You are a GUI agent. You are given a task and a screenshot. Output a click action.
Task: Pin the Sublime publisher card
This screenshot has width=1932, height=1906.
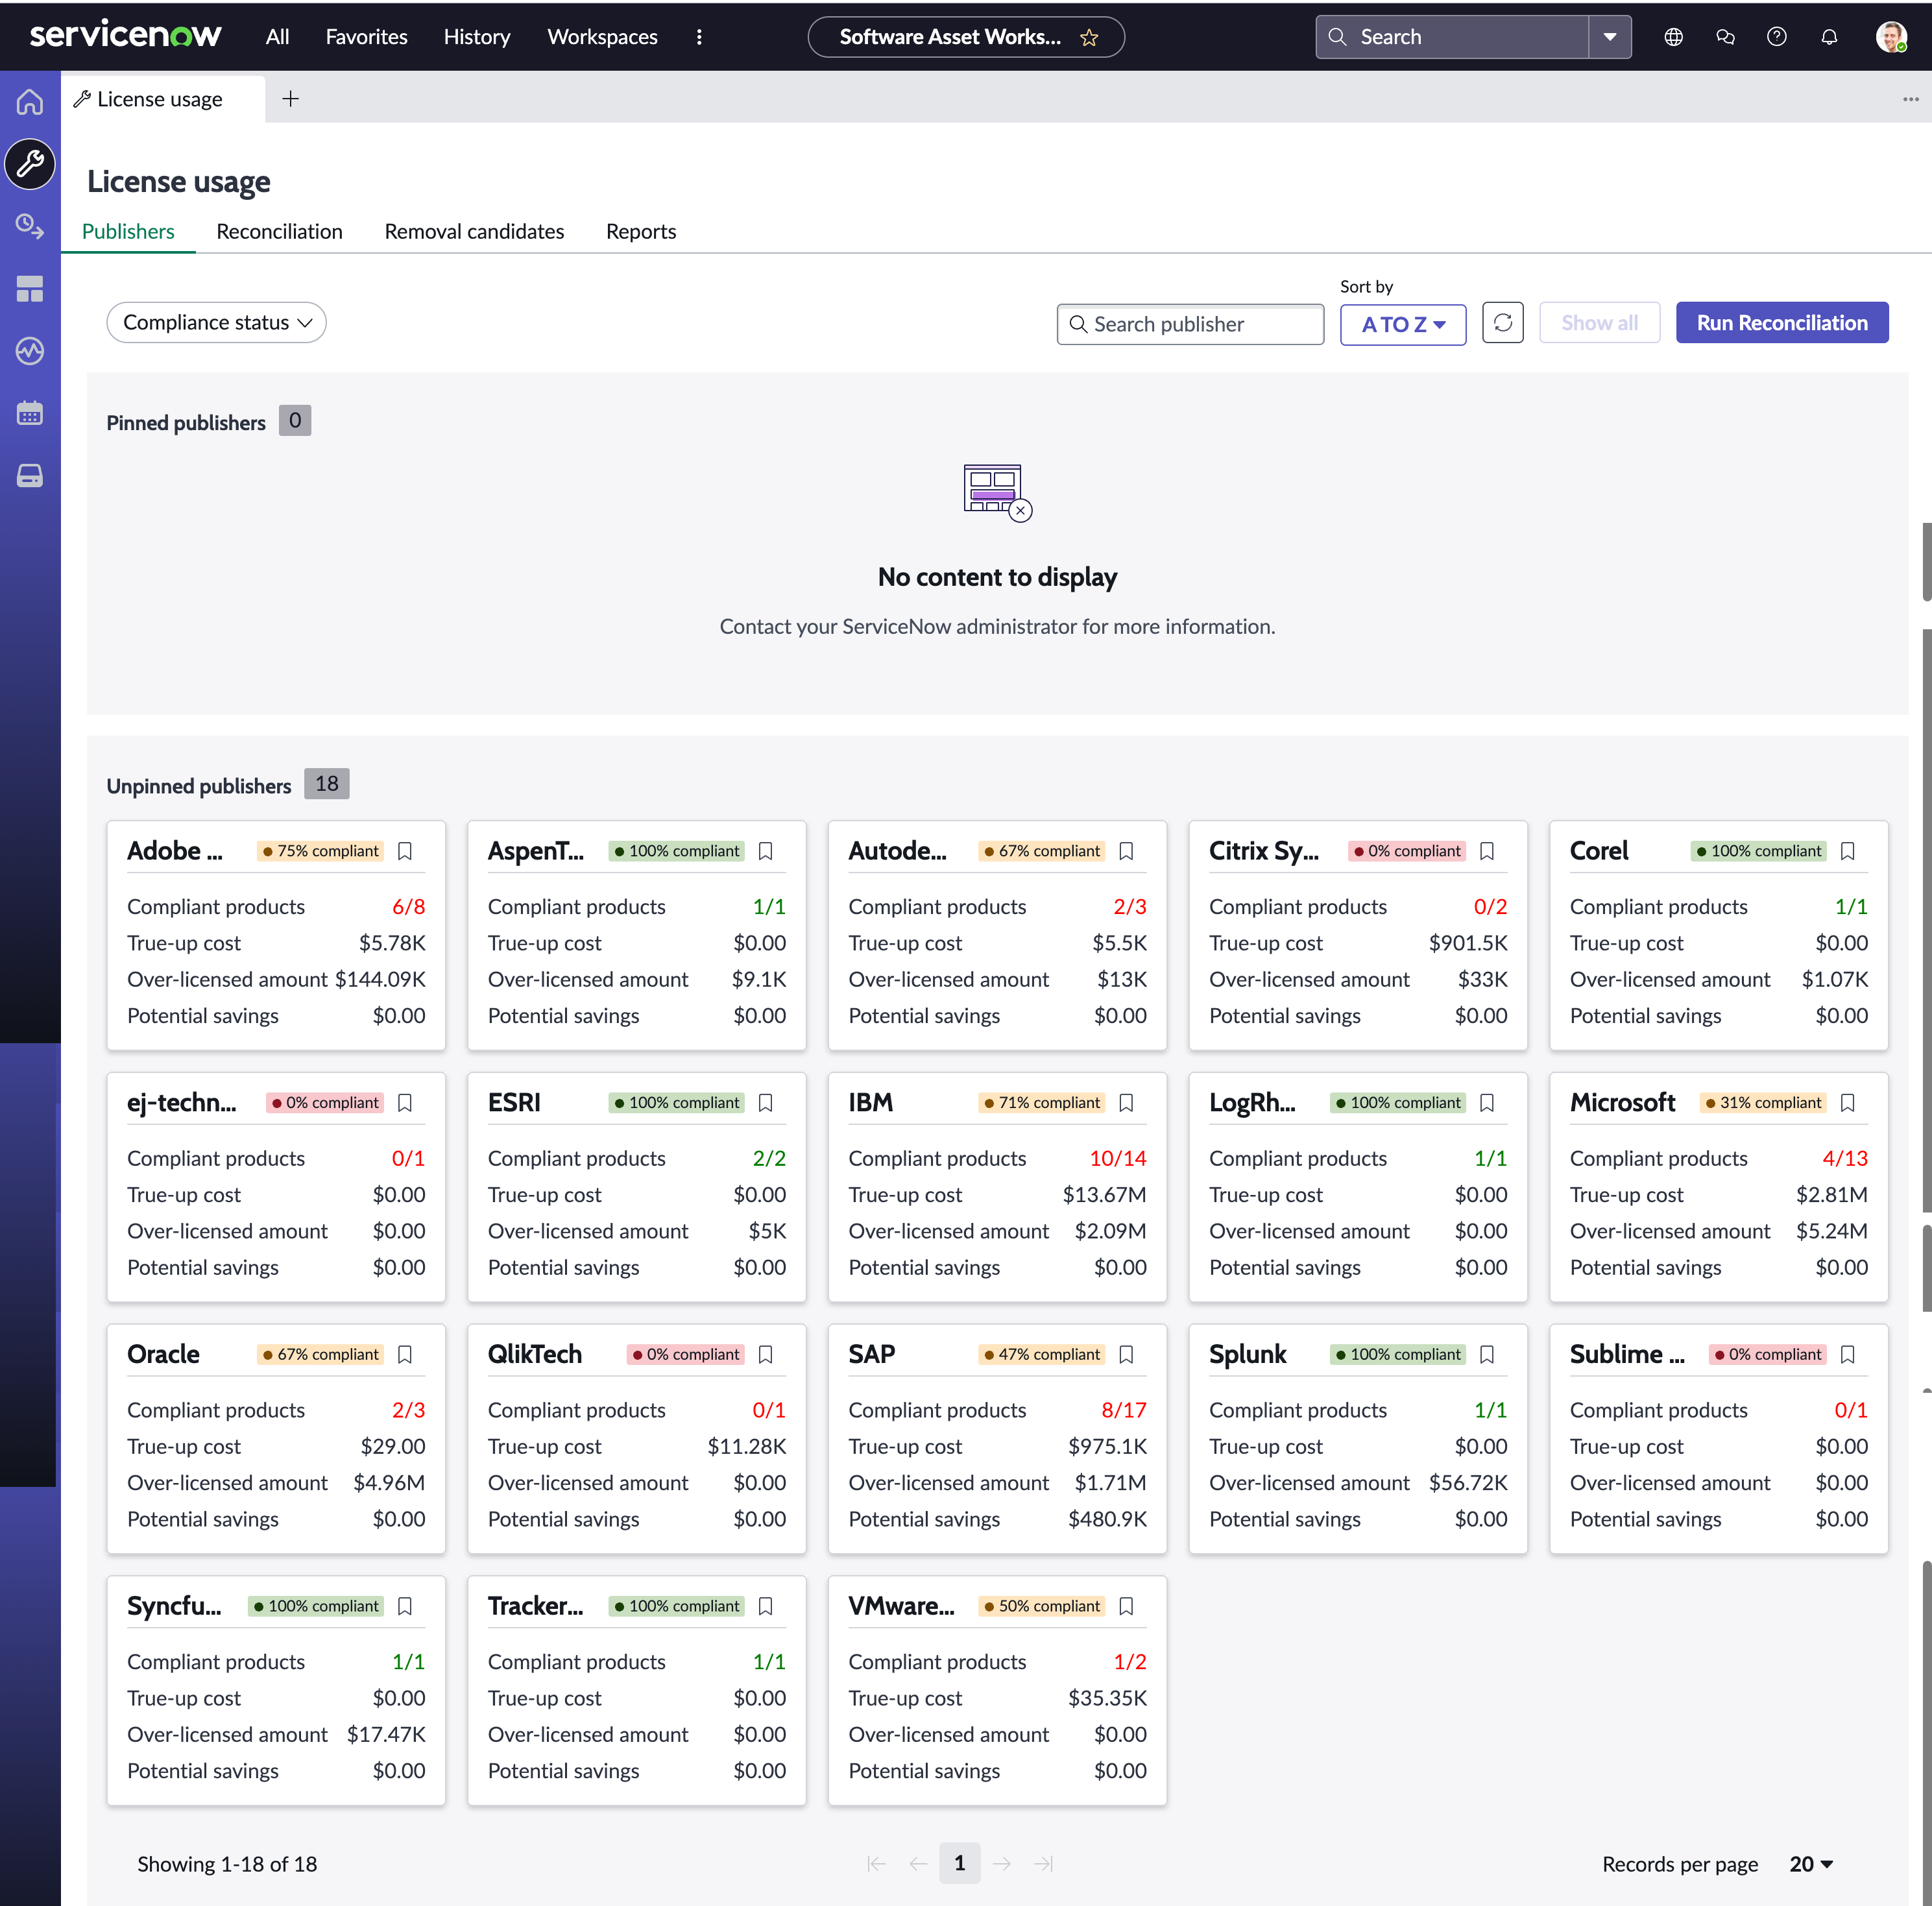pos(1848,1354)
